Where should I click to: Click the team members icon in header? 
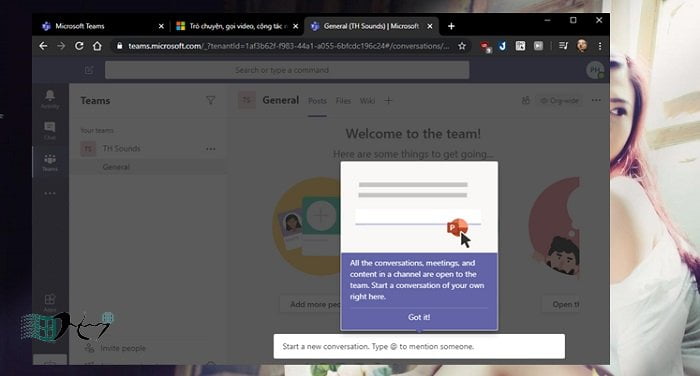point(526,101)
